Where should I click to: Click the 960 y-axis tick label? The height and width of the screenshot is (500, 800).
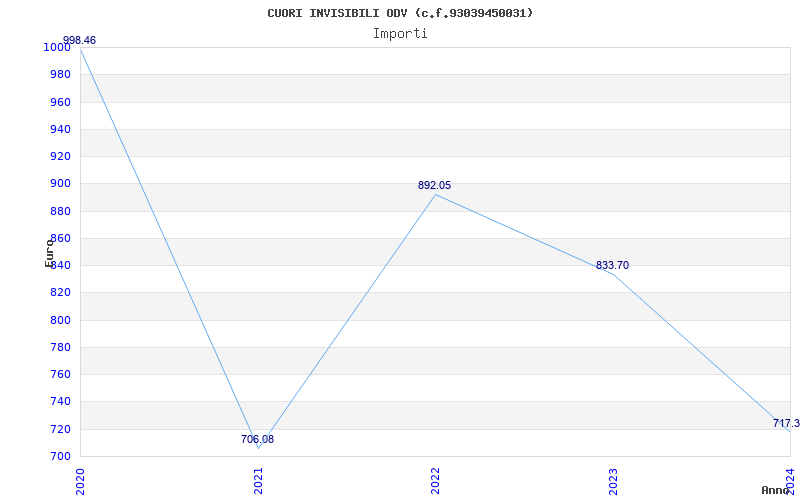pos(59,103)
